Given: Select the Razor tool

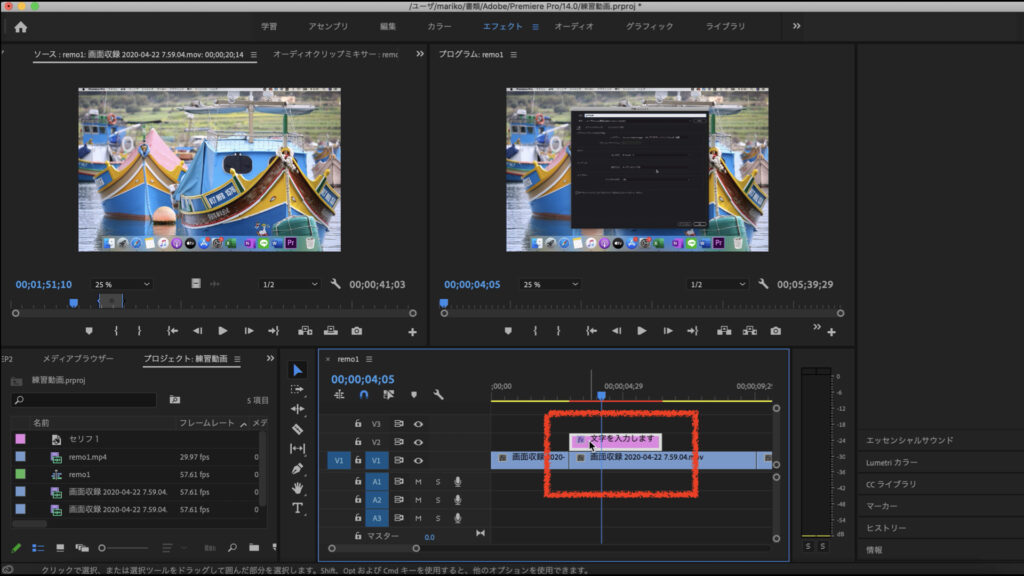Looking at the screenshot, I should click(x=297, y=429).
